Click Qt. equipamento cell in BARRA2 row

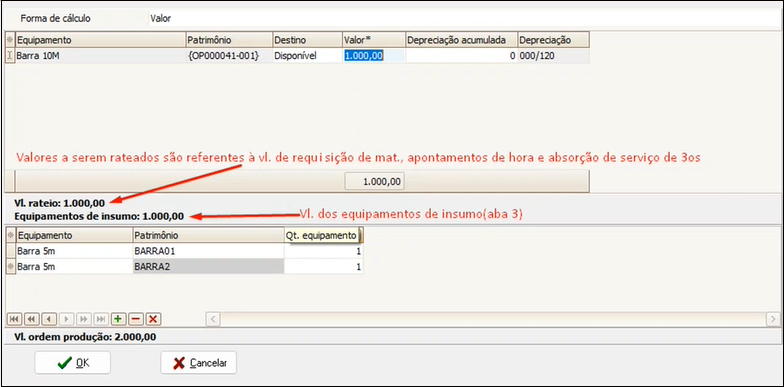click(x=324, y=266)
